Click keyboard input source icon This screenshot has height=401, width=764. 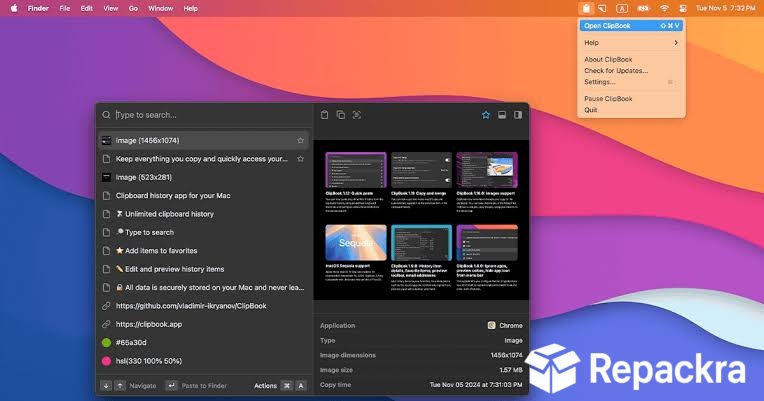[622, 8]
